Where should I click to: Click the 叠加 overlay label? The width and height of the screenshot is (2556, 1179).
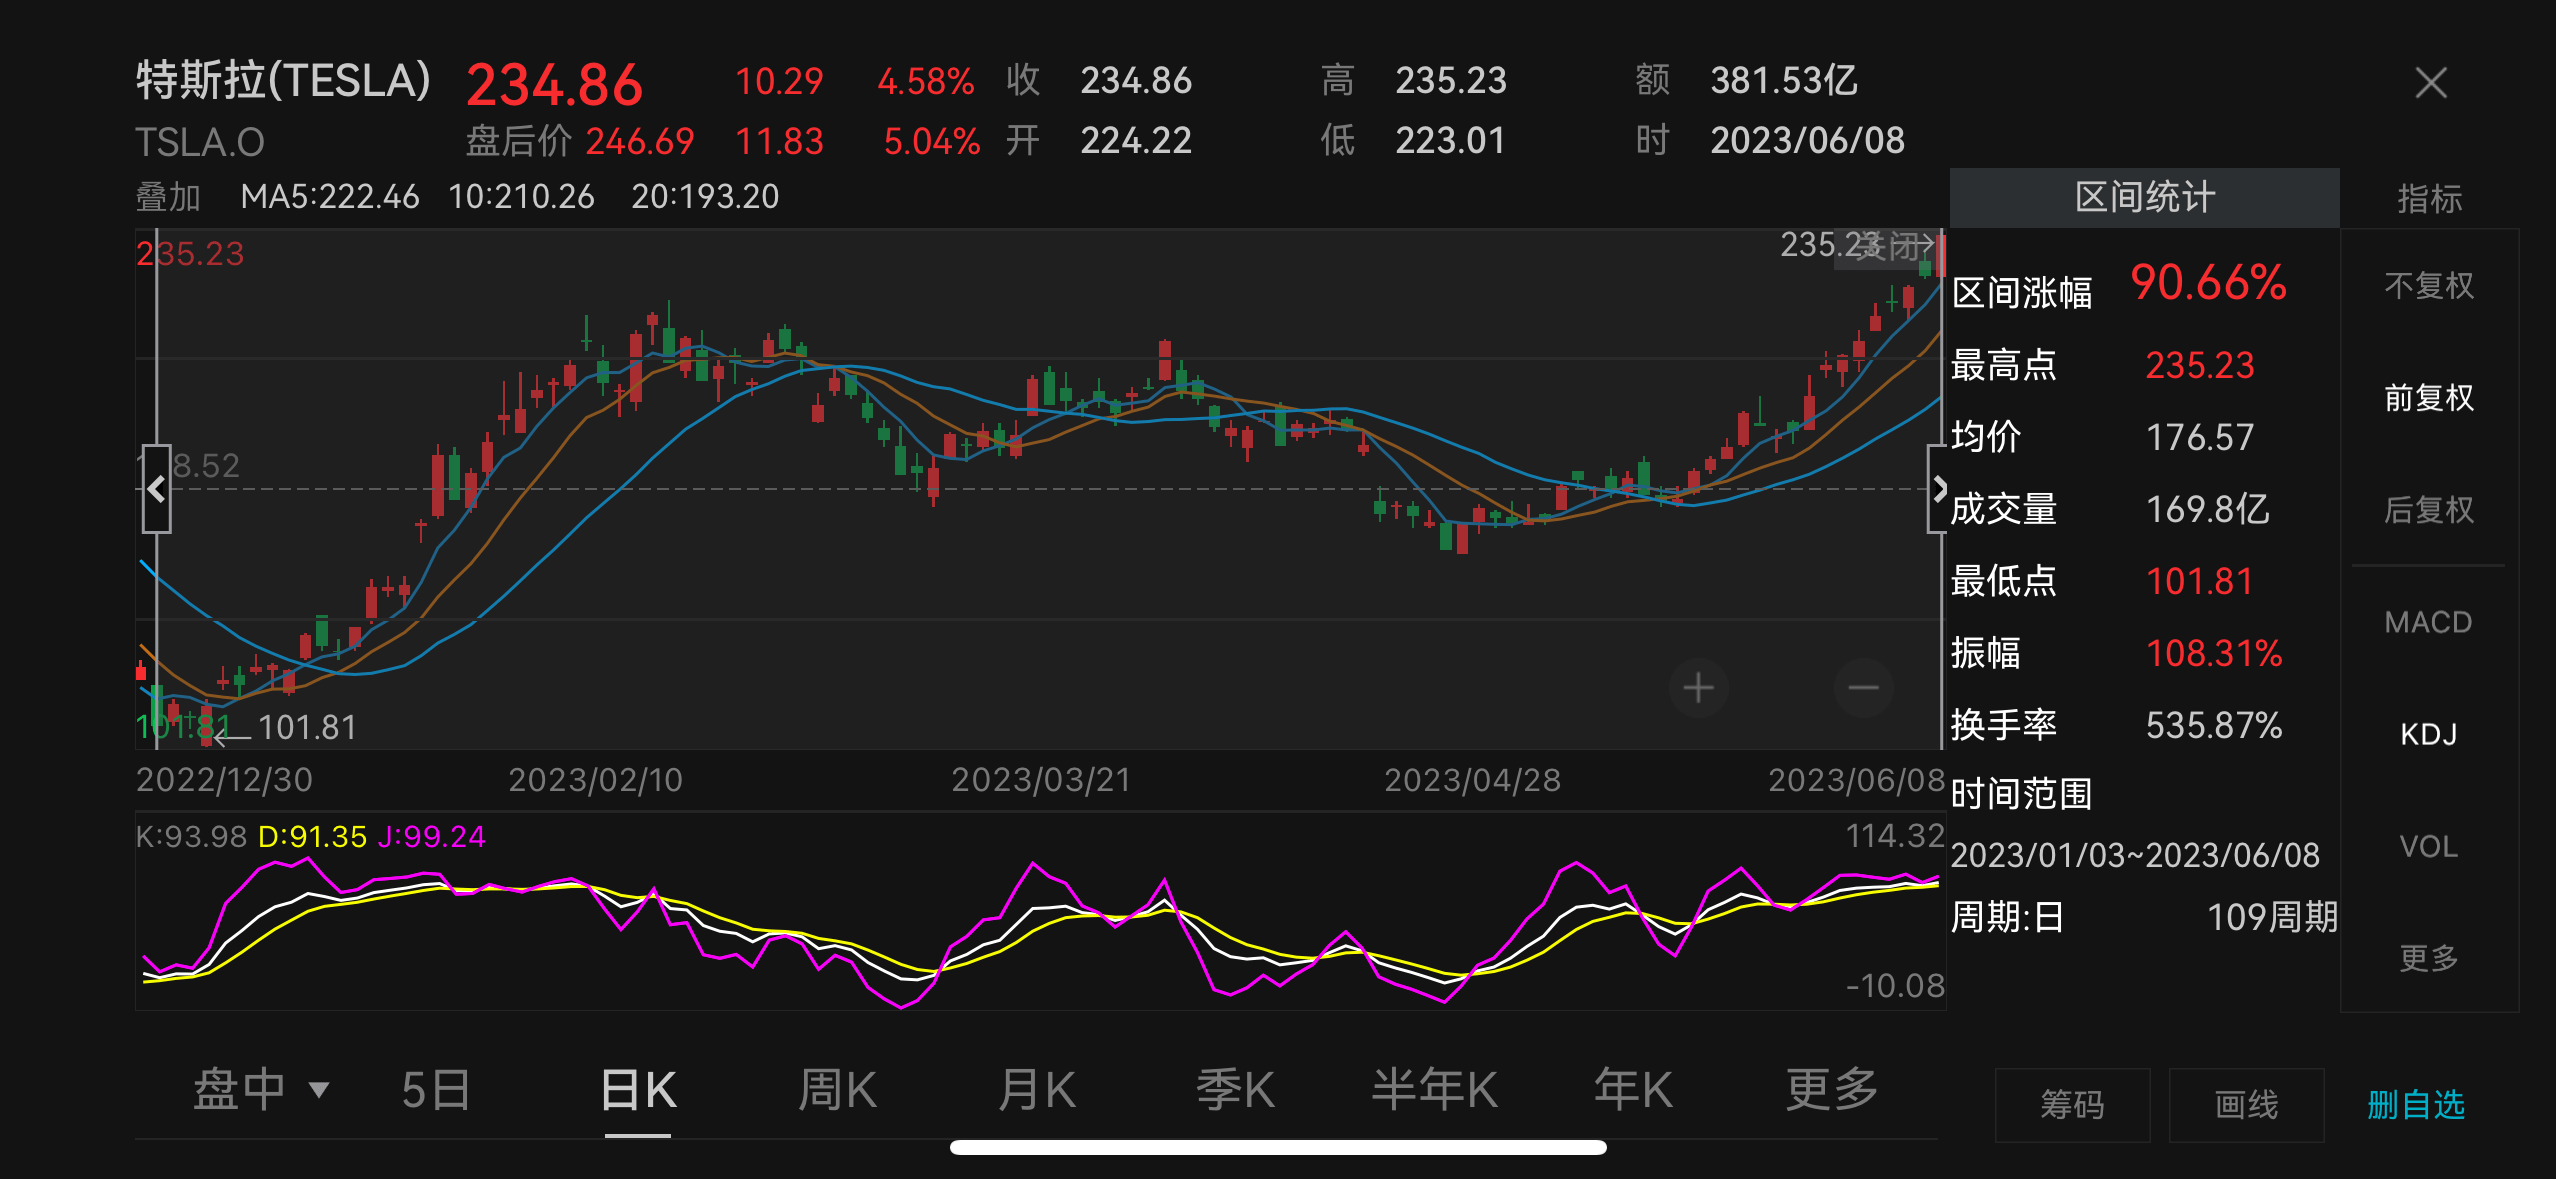tap(168, 197)
